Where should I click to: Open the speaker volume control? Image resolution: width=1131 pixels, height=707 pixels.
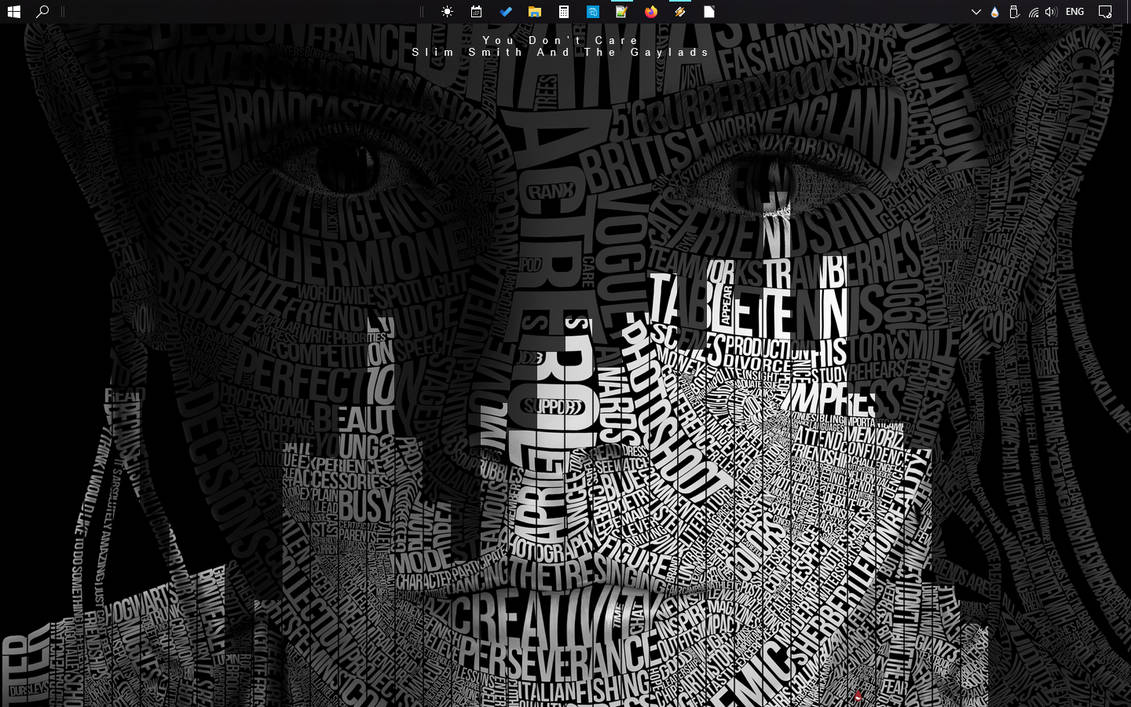(x=1051, y=12)
